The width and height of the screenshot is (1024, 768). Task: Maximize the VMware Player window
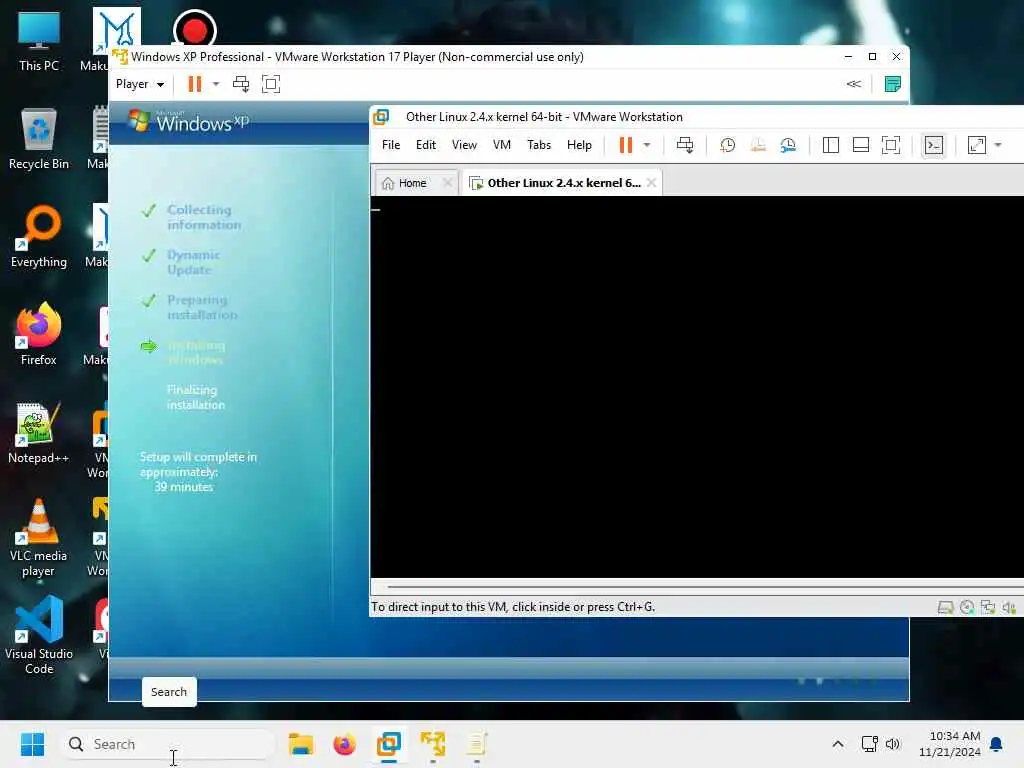click(x=872, y=57)
